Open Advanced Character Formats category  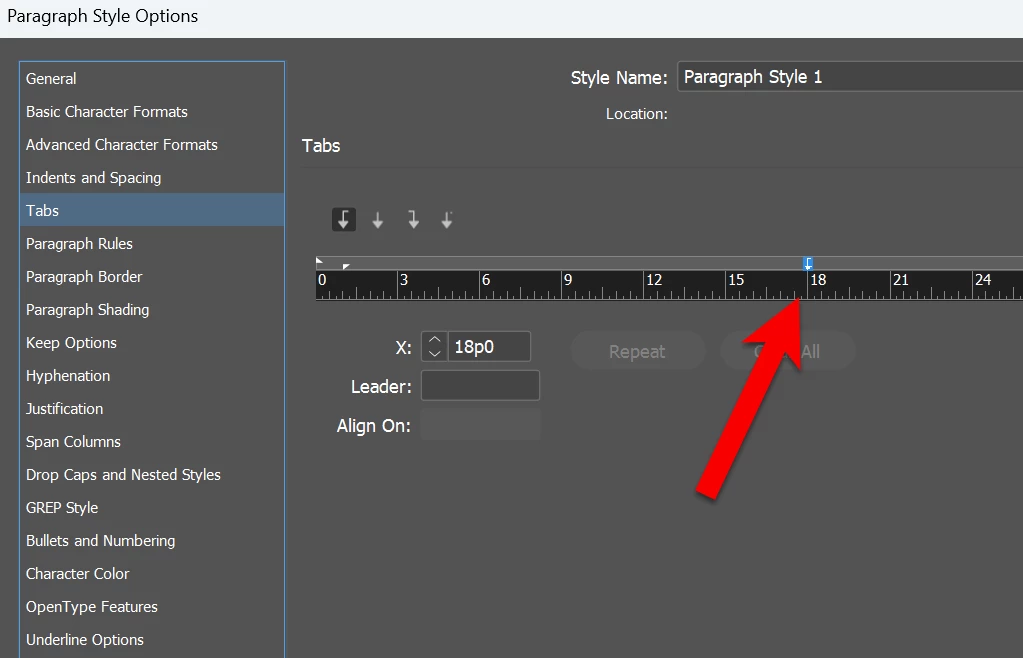(152, 145)
